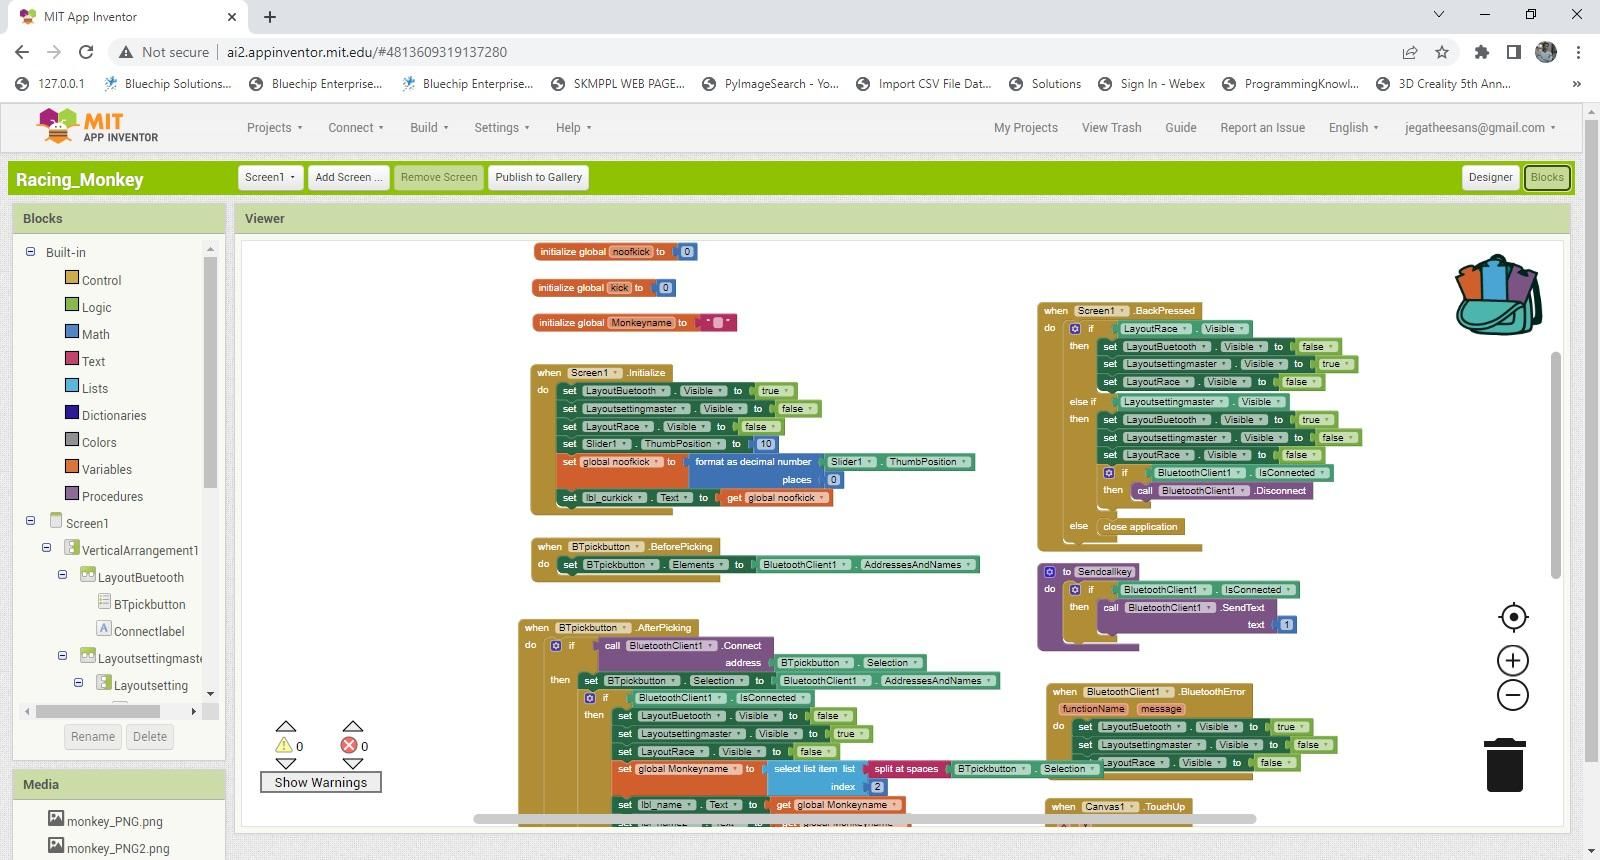
Task: Open if-block mutator gear in BackPressed
Action: point(1075,328)
